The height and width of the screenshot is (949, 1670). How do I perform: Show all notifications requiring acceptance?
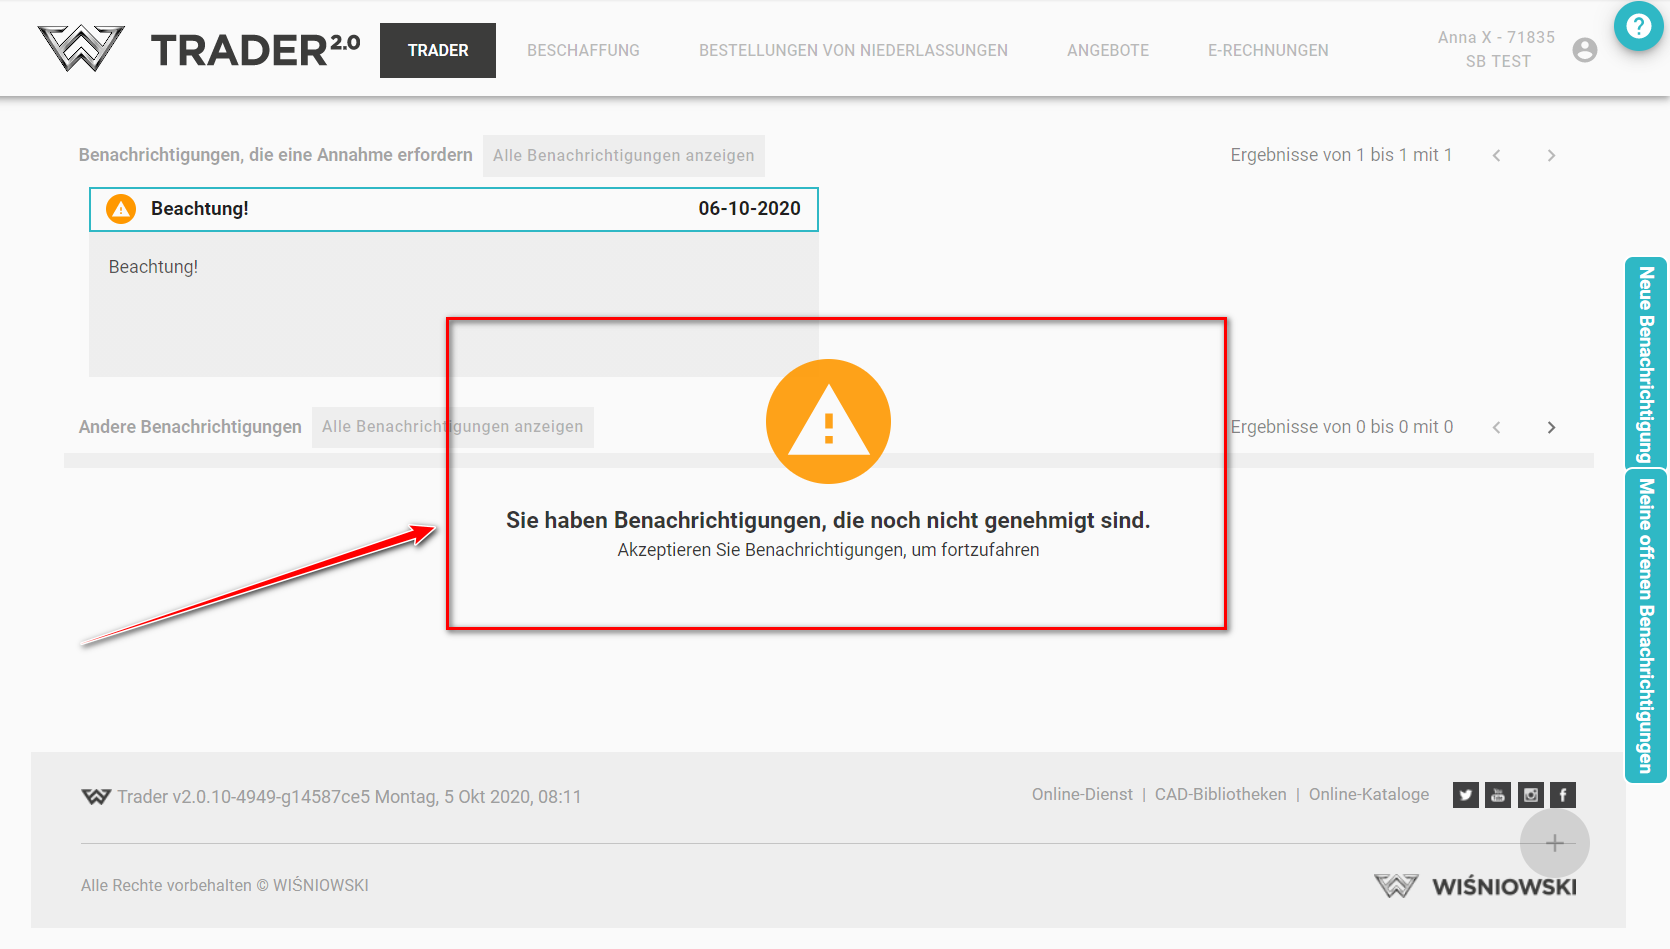point(623,156)
